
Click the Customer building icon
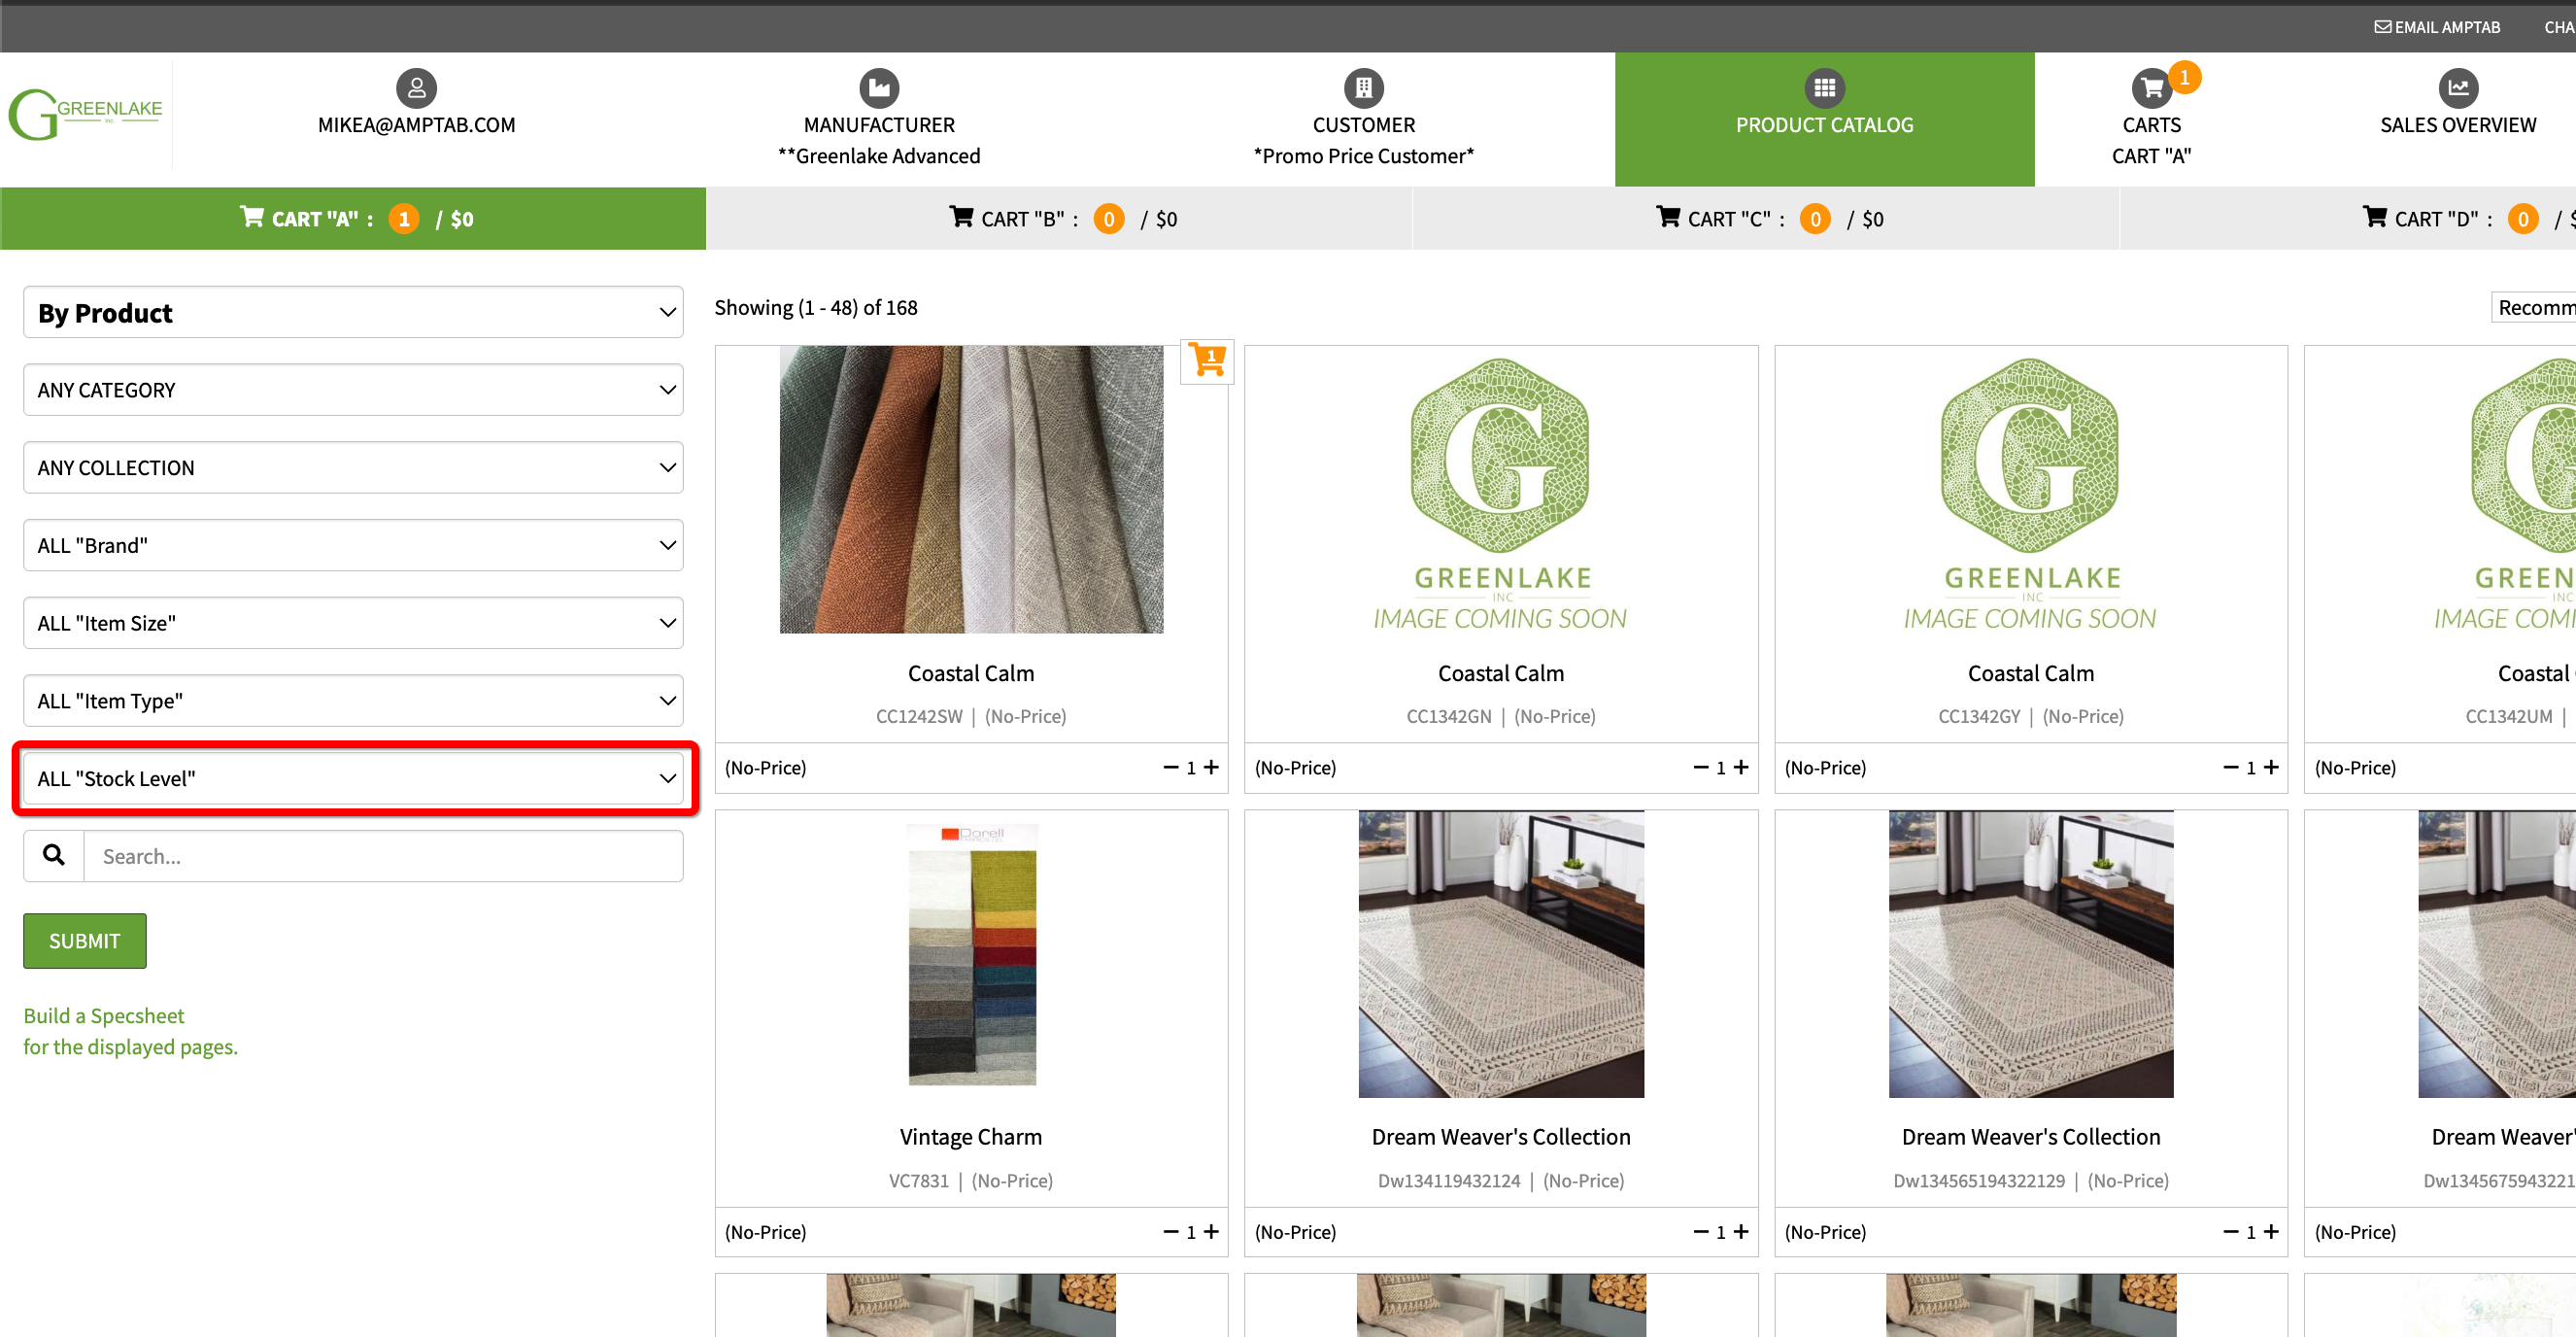point(1362,88)
